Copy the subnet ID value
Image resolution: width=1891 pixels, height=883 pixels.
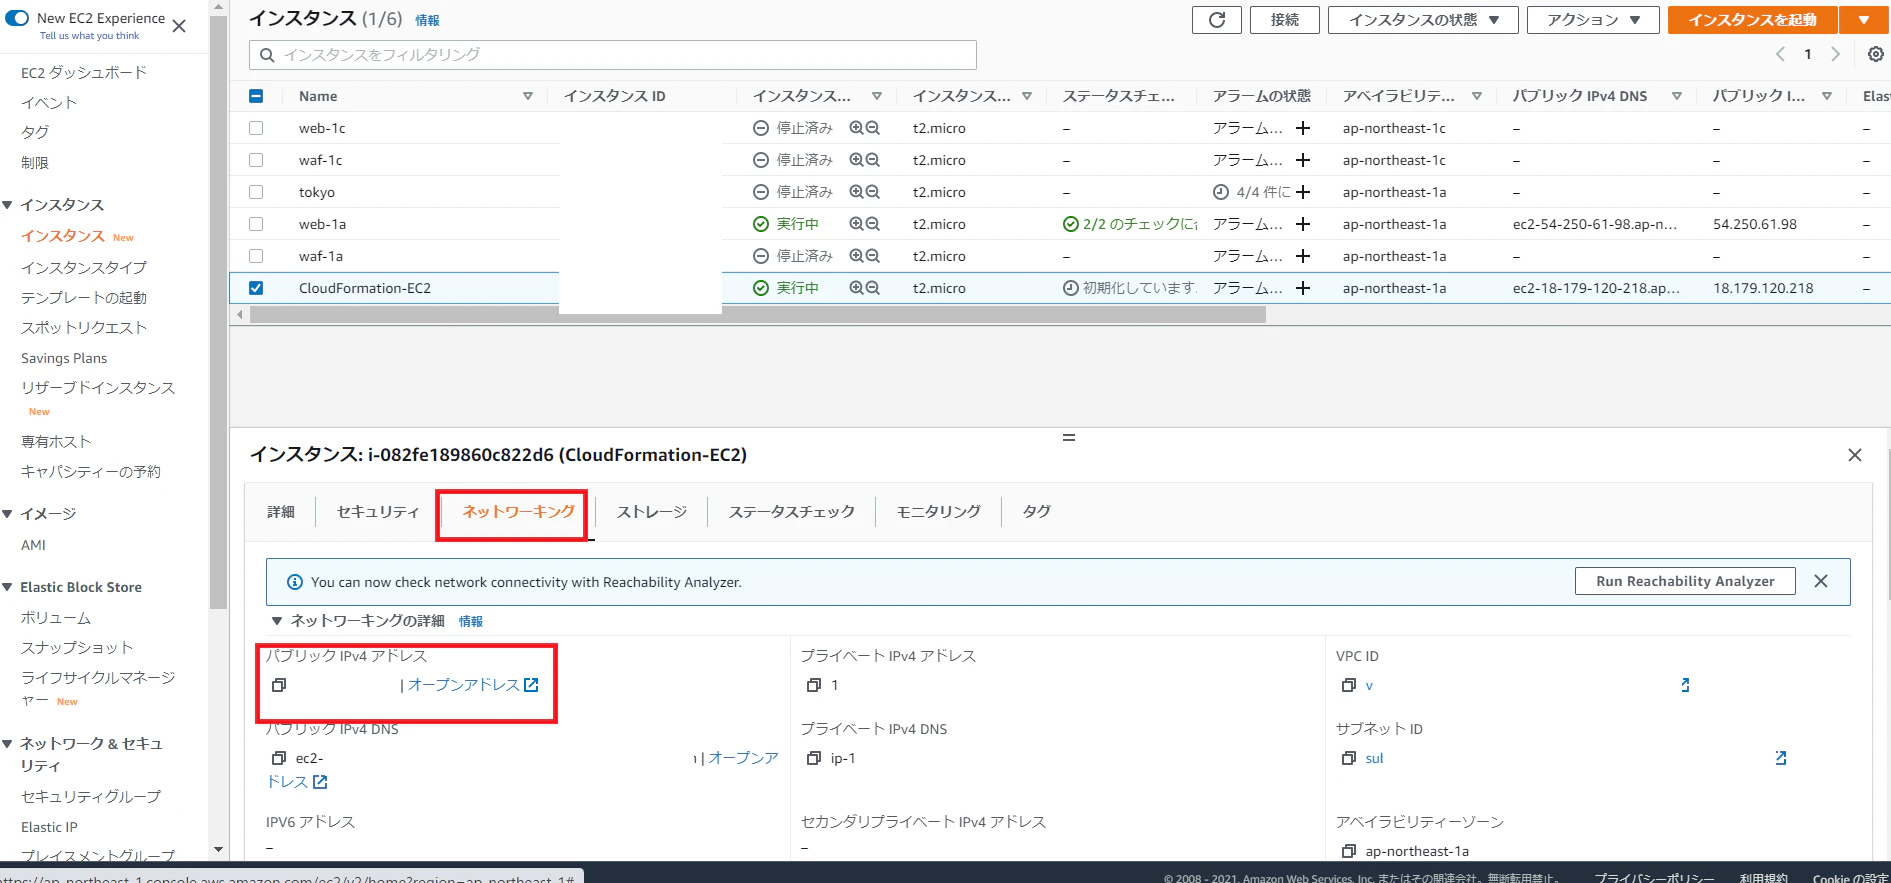(1349, 758)
